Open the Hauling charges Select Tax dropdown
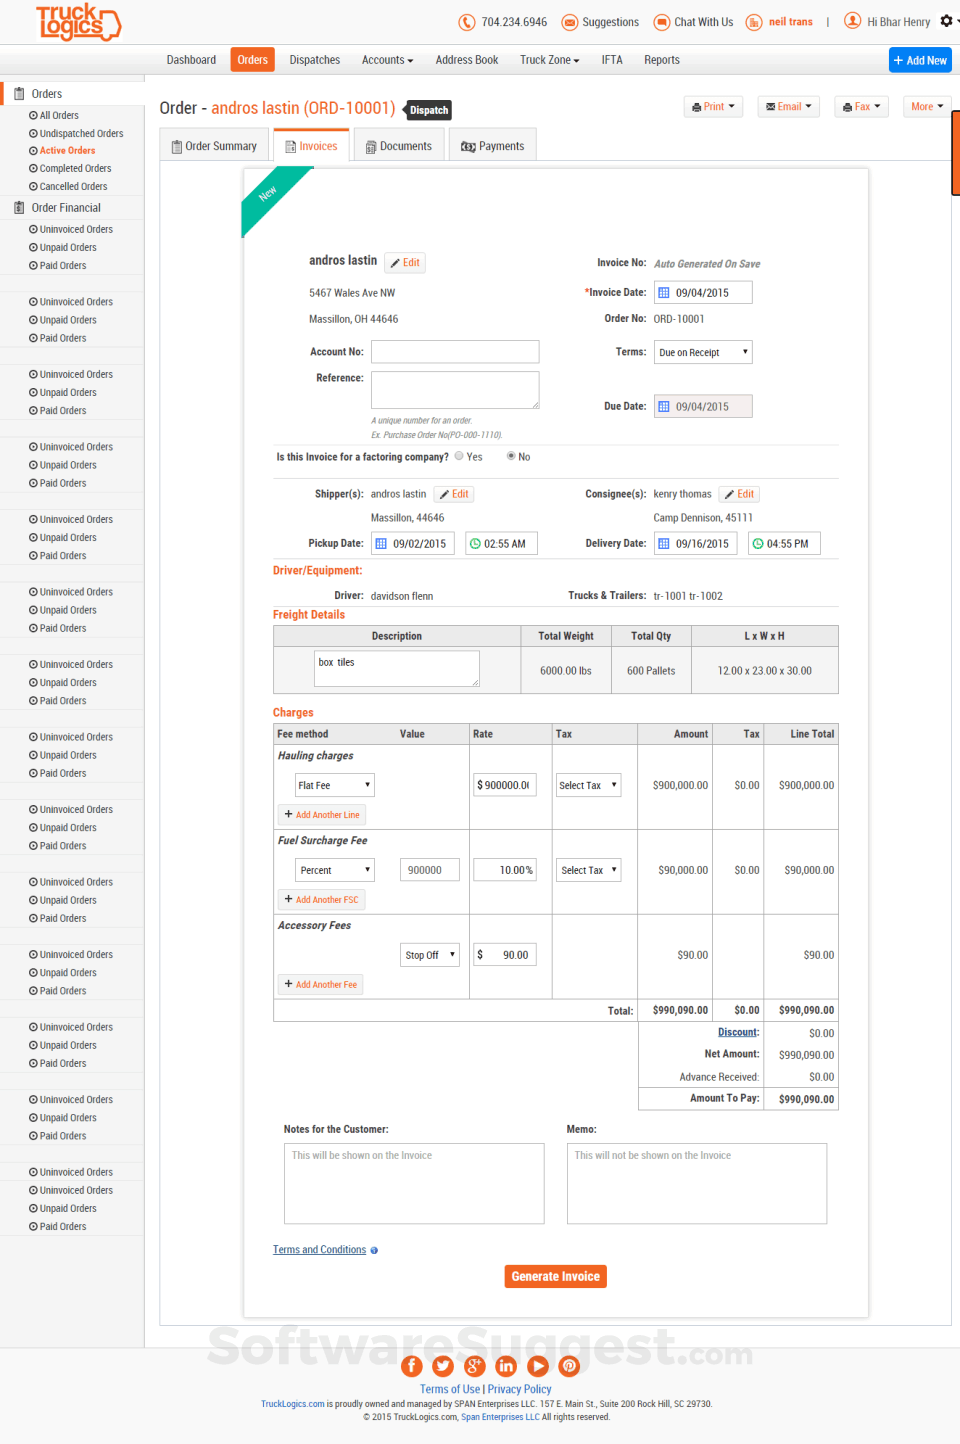Viewport: 960px width, 1444px height. point(588,785)
